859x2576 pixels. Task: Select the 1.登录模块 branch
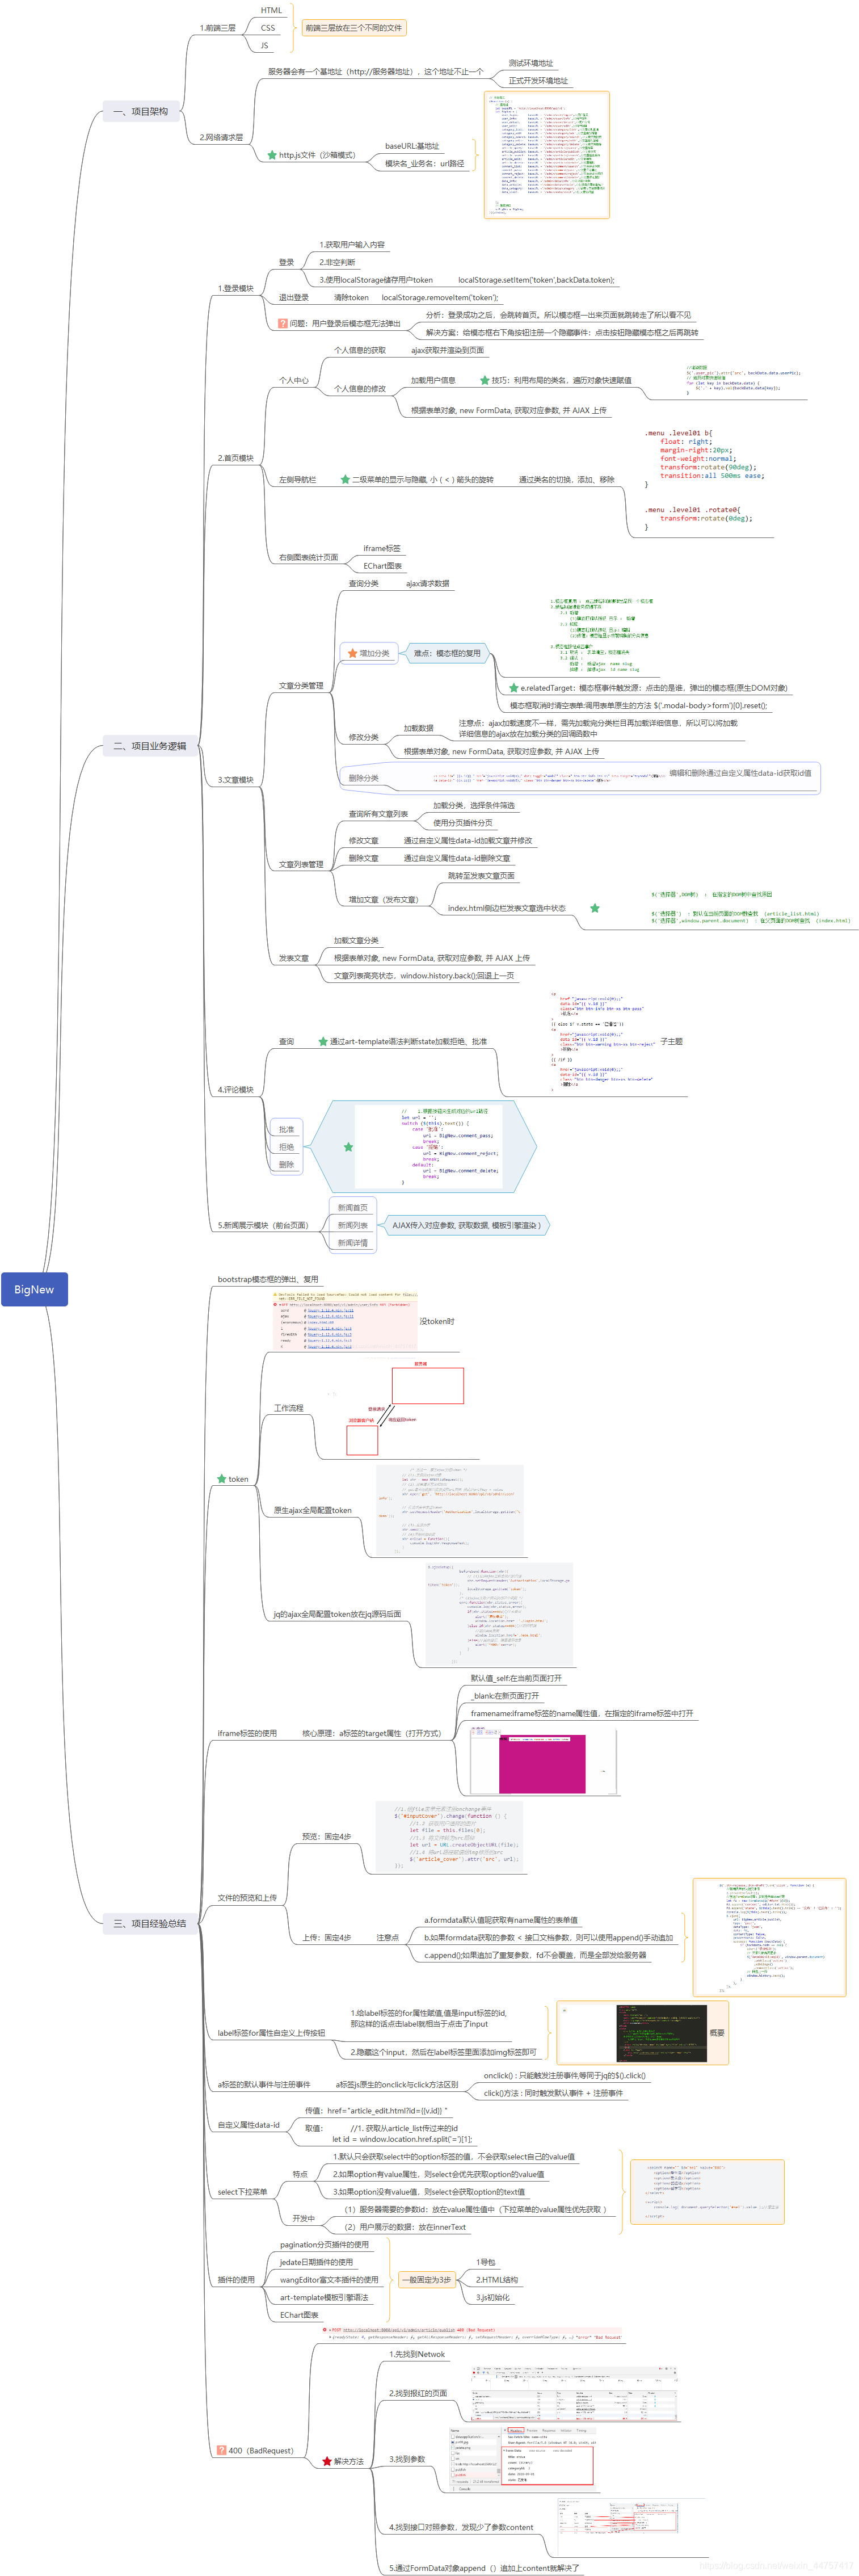pos(236,288)
